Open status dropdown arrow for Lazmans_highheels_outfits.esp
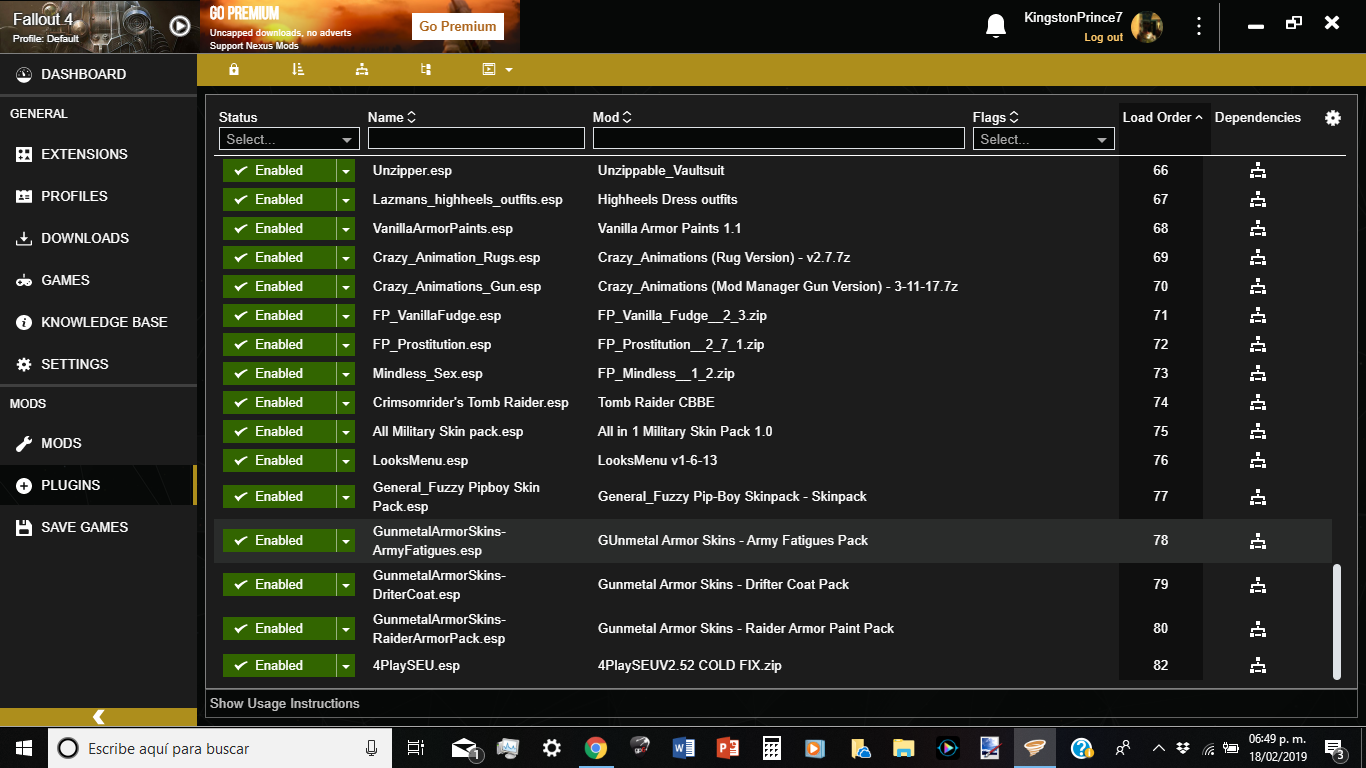This screenshot has width=1366, height=768. pyautogui.click(x=346, y=199)
